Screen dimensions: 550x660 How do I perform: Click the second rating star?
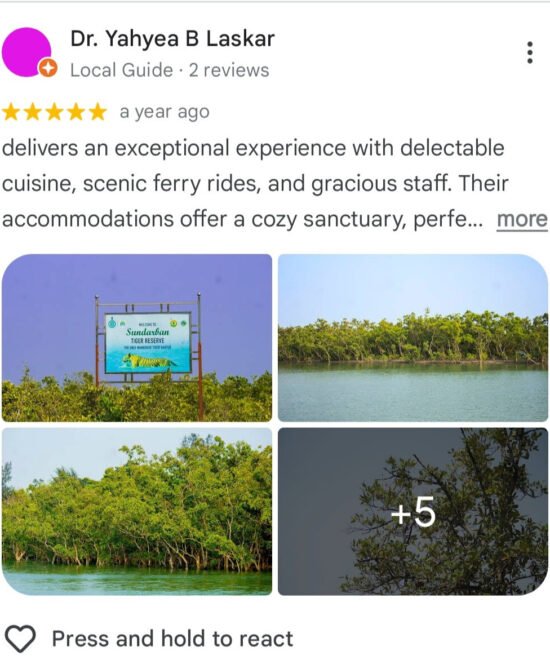(x=33, y=112)
